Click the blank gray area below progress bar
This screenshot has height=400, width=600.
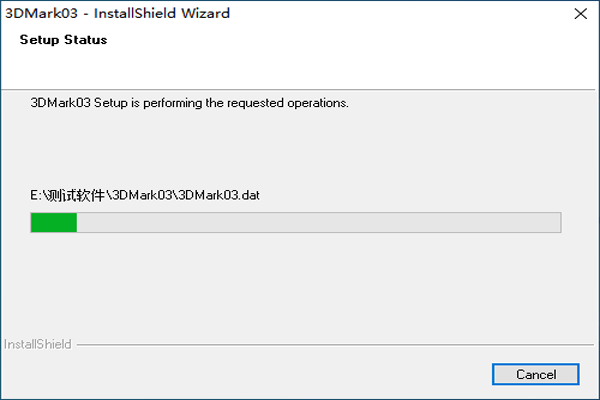[300, 285]
